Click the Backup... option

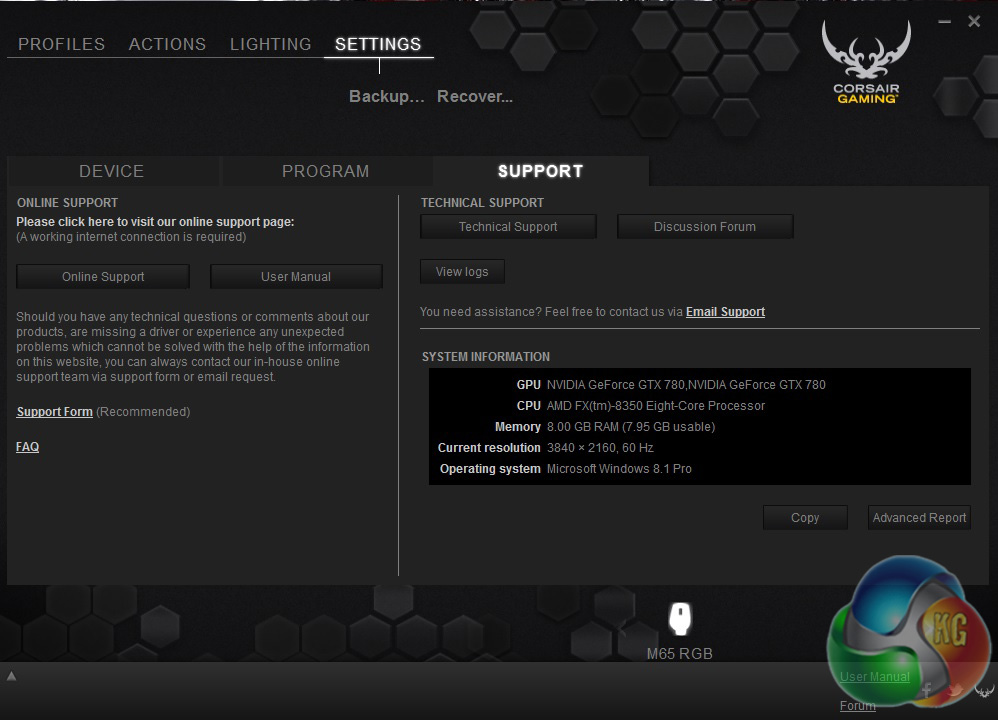tap(386, 96)
